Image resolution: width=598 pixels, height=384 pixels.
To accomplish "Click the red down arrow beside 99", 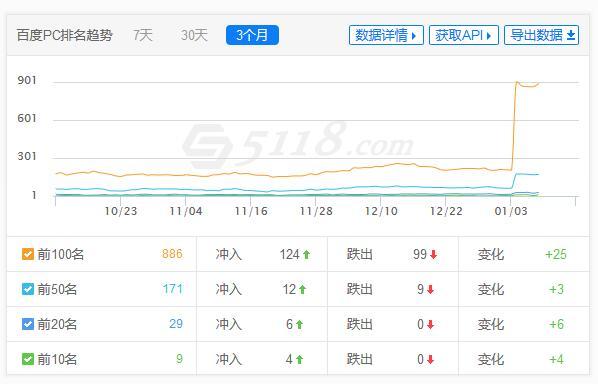I will pyautogui.click(x=433, y=254).
